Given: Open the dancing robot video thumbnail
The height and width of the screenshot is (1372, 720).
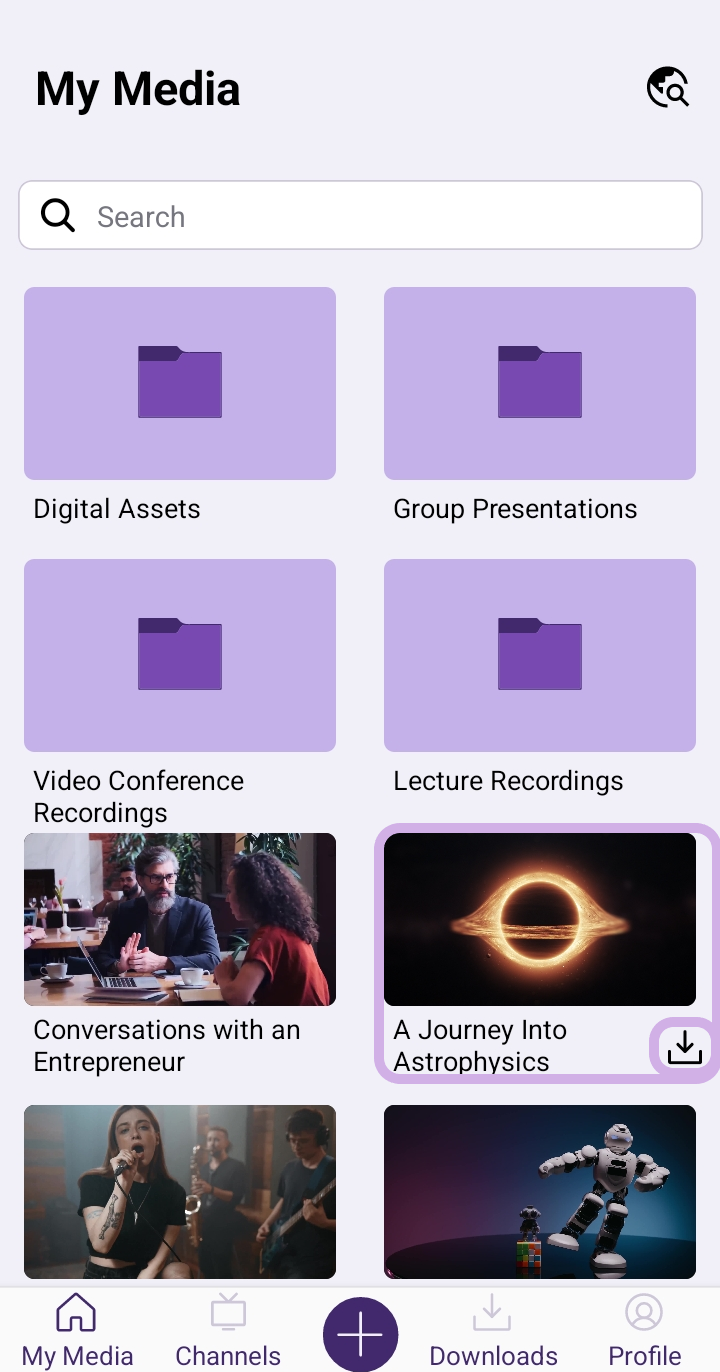Looking at the screenshot, I should [540, 1191].
